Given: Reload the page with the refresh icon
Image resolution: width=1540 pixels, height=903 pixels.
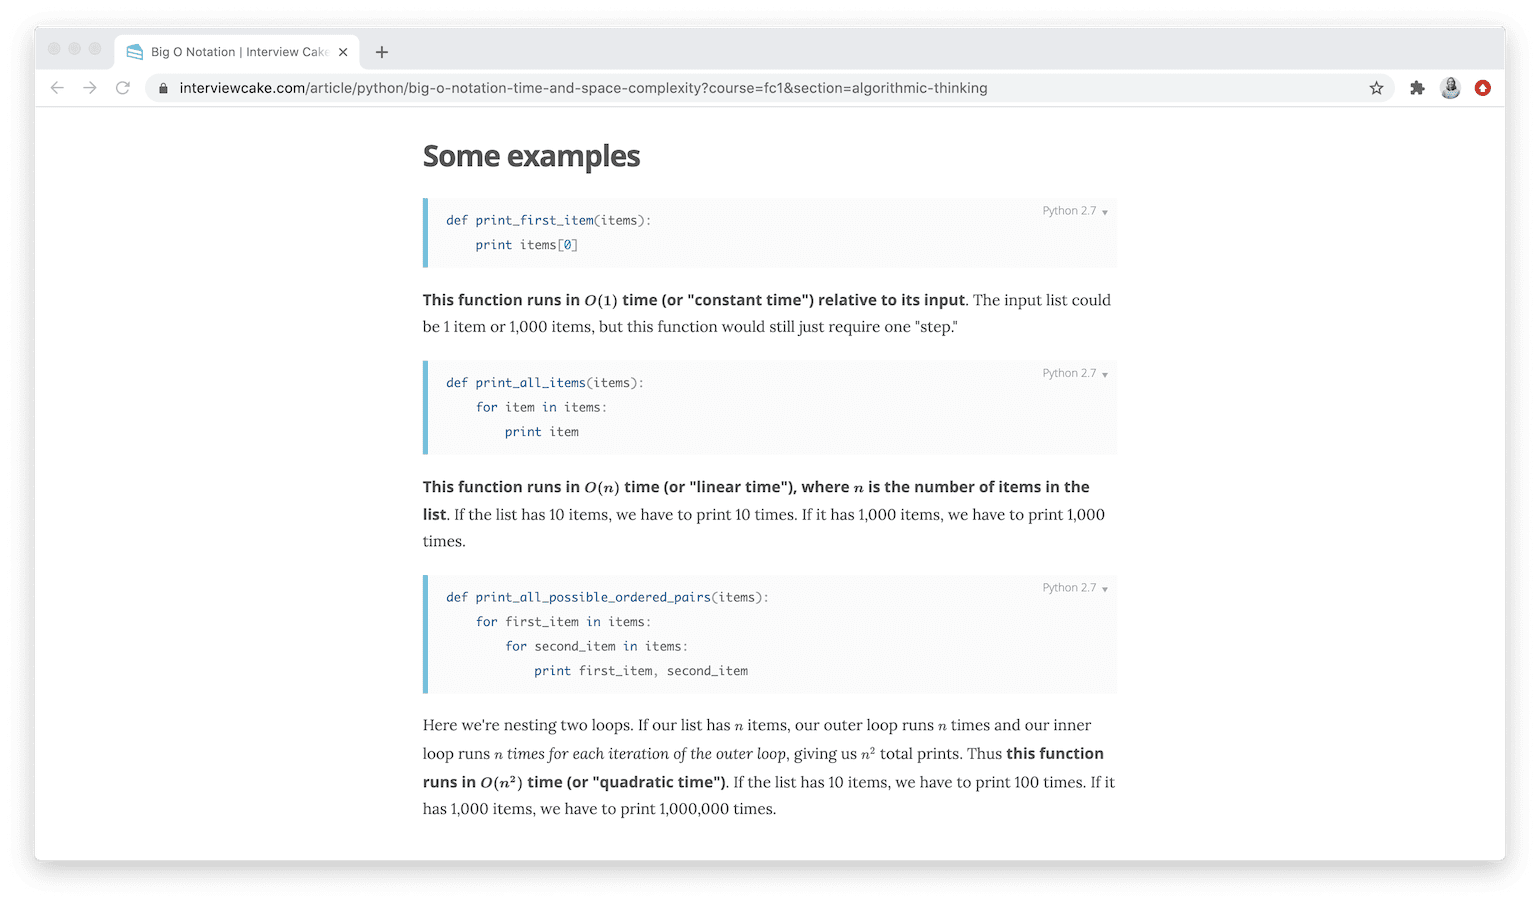Looking at the screenshot, I should (123, 88).
